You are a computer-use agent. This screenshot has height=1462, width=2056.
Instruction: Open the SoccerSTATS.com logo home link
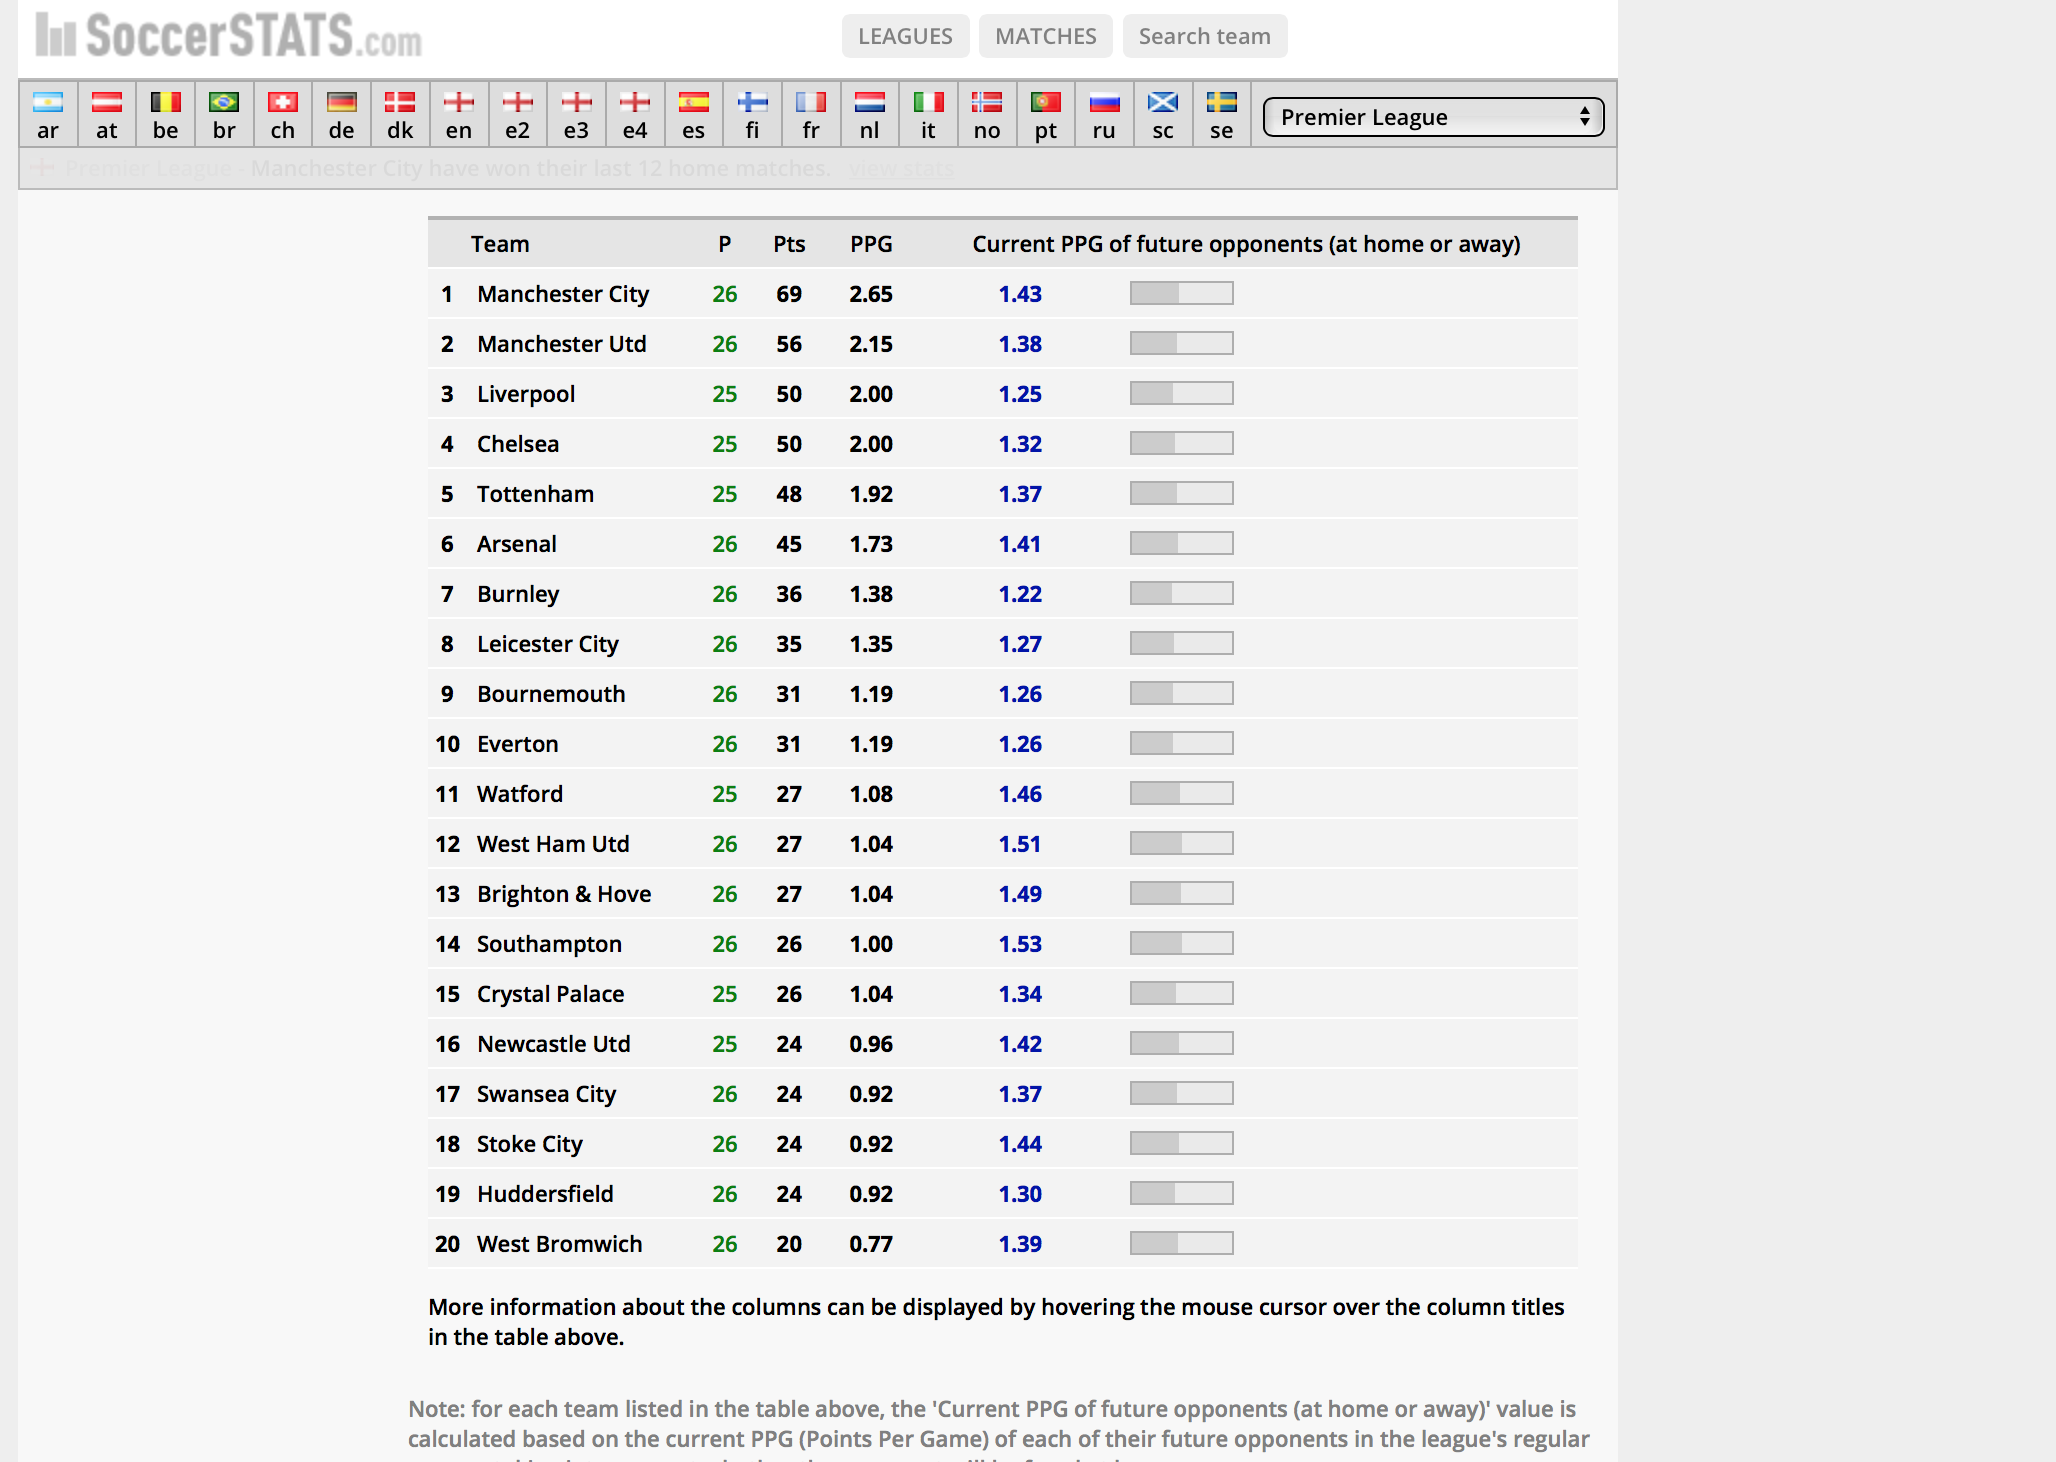click(x=229, y=36)
